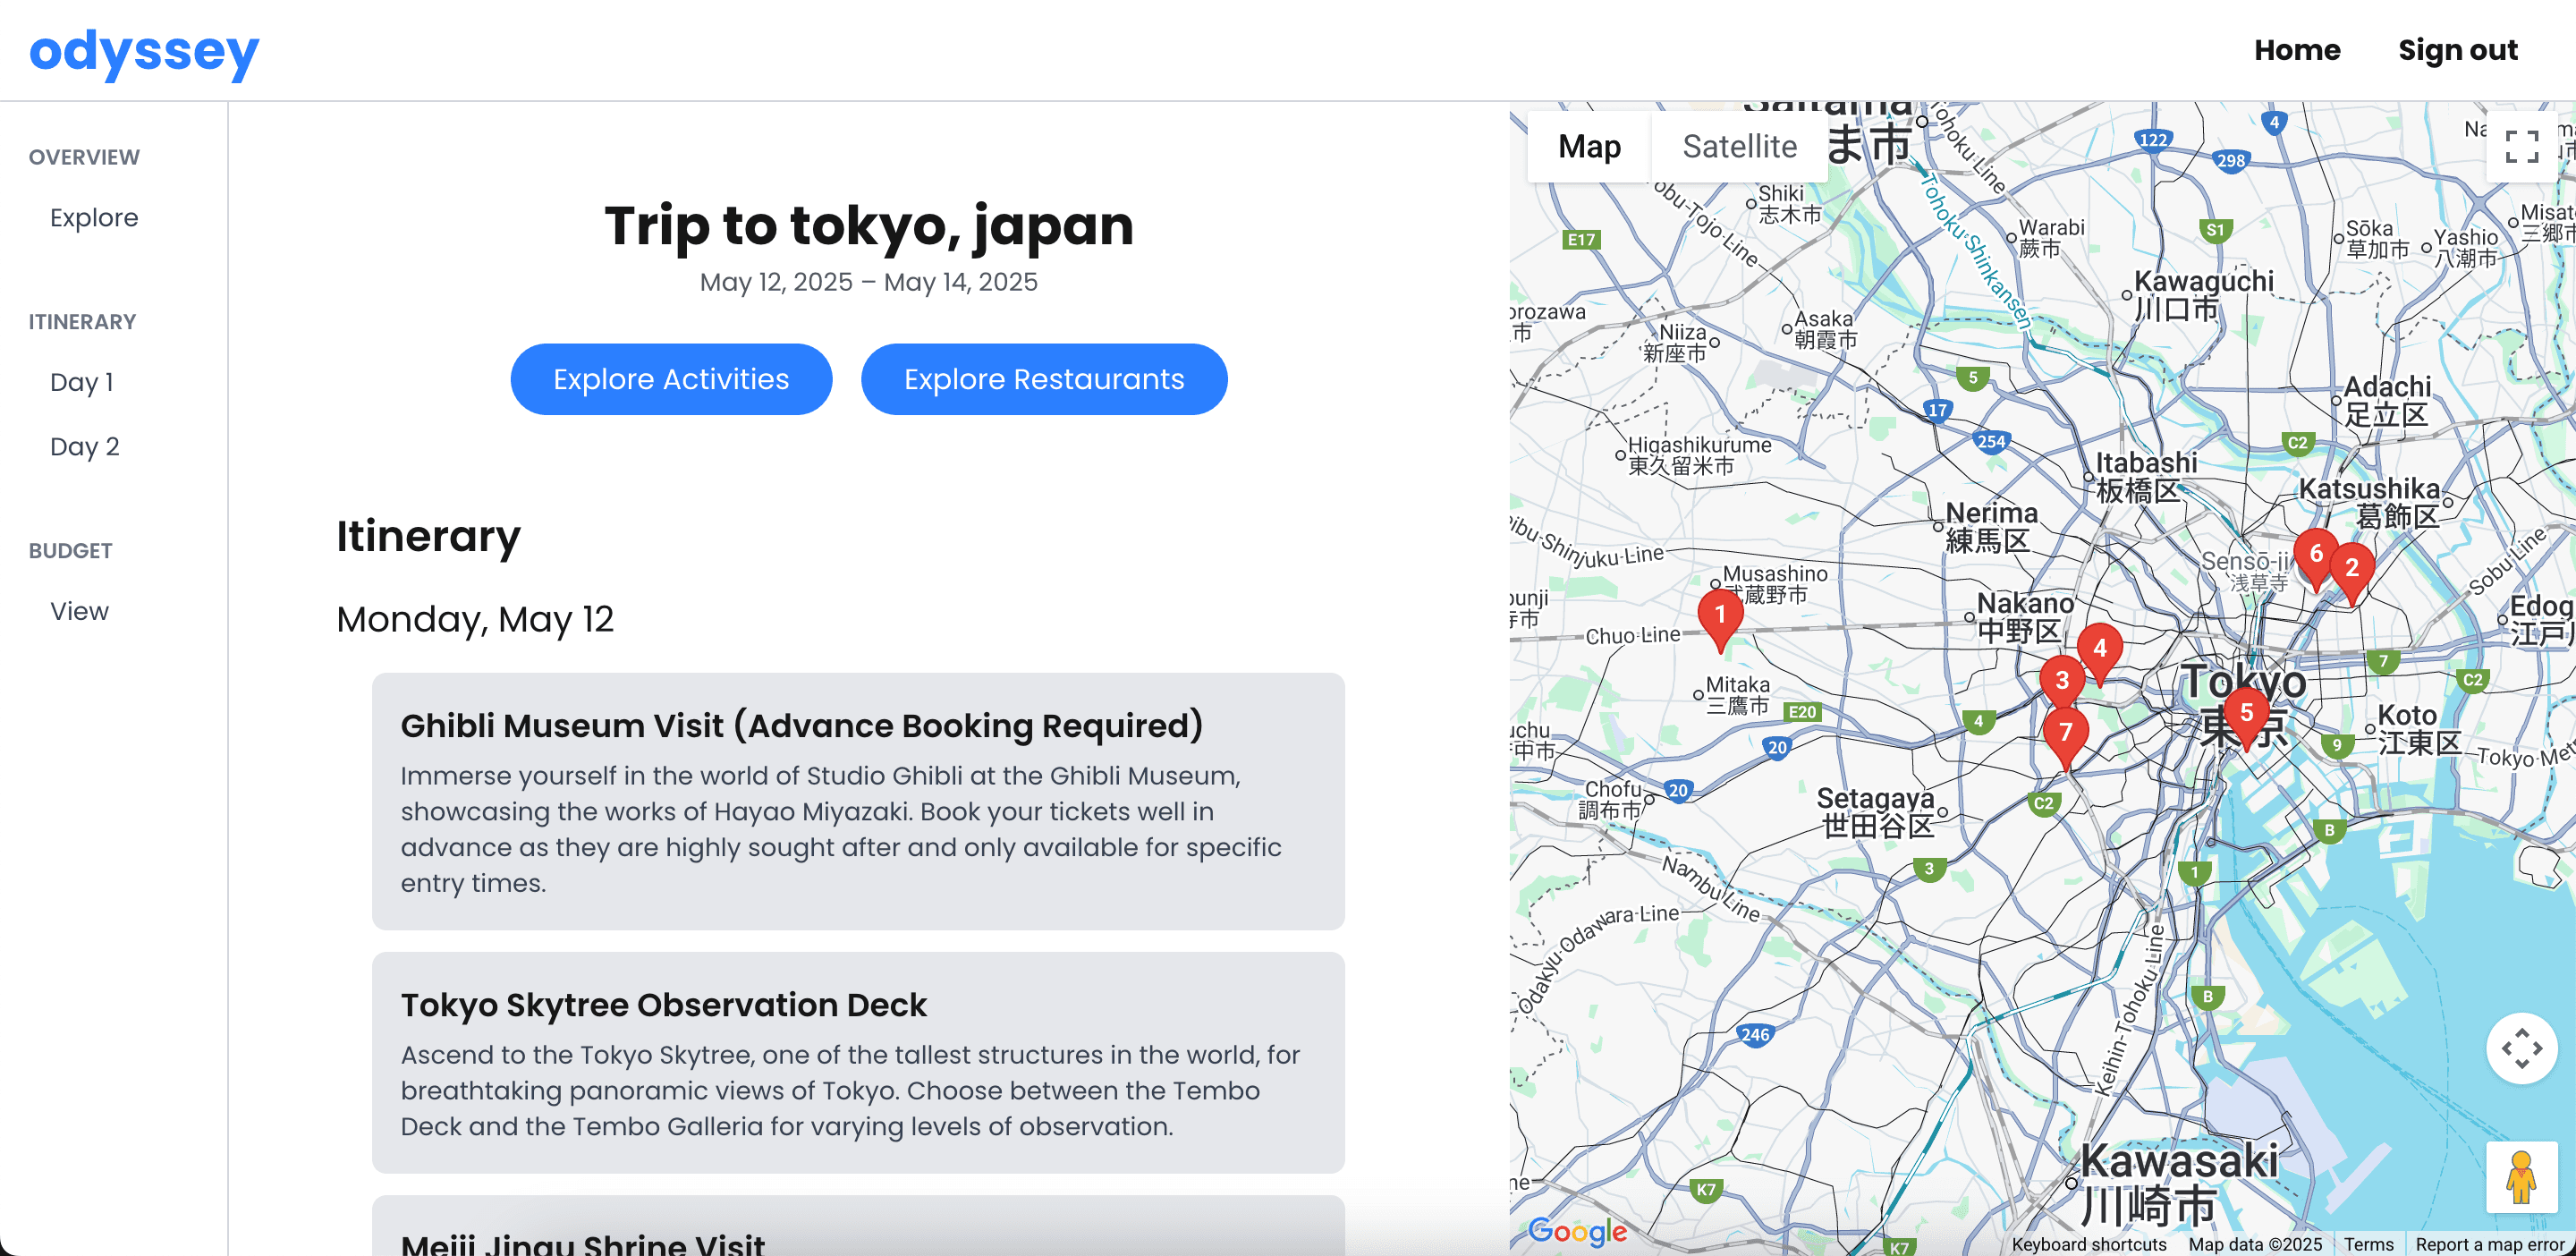
Task: Jump to Day 1 itinerary
Action: 81,382
